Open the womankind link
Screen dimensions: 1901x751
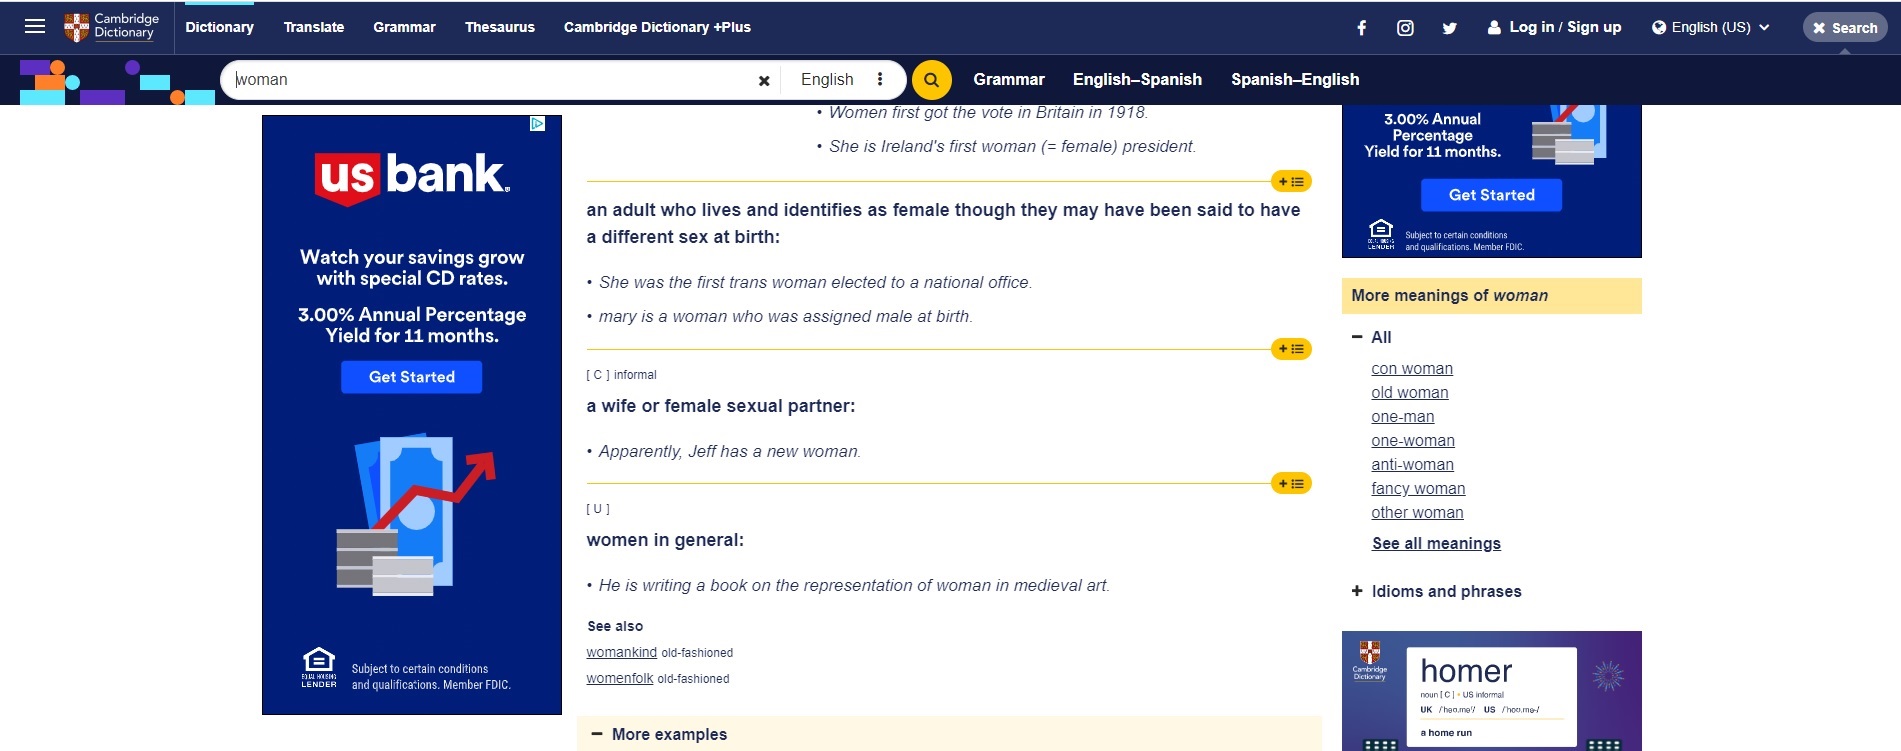621,652
